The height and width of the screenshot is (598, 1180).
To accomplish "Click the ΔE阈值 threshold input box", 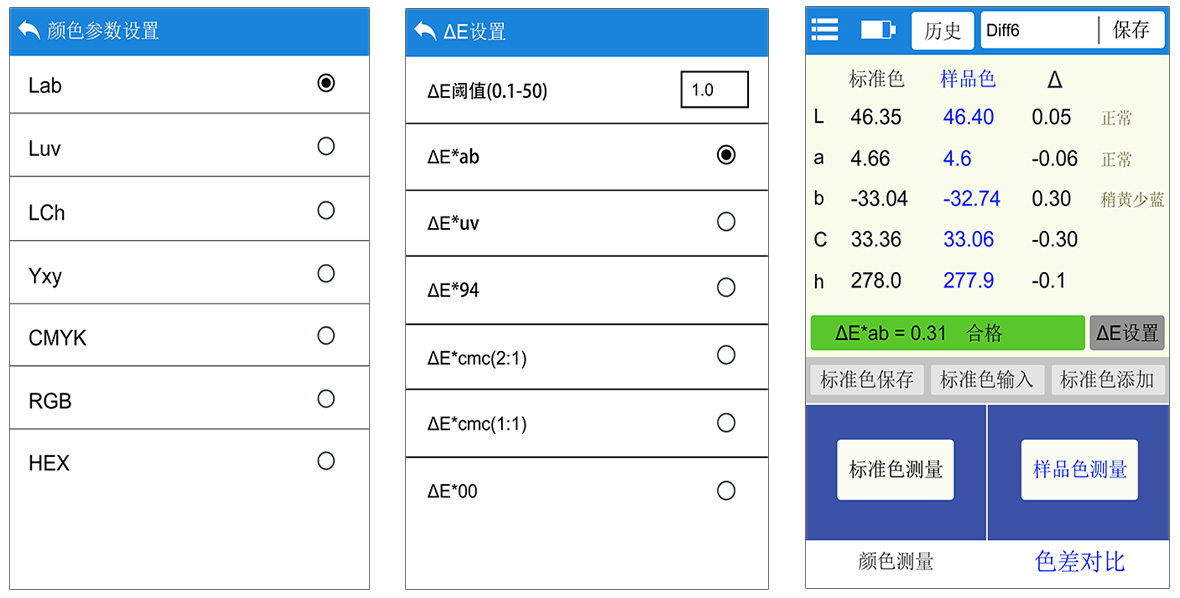I will (x=714, y=90).
